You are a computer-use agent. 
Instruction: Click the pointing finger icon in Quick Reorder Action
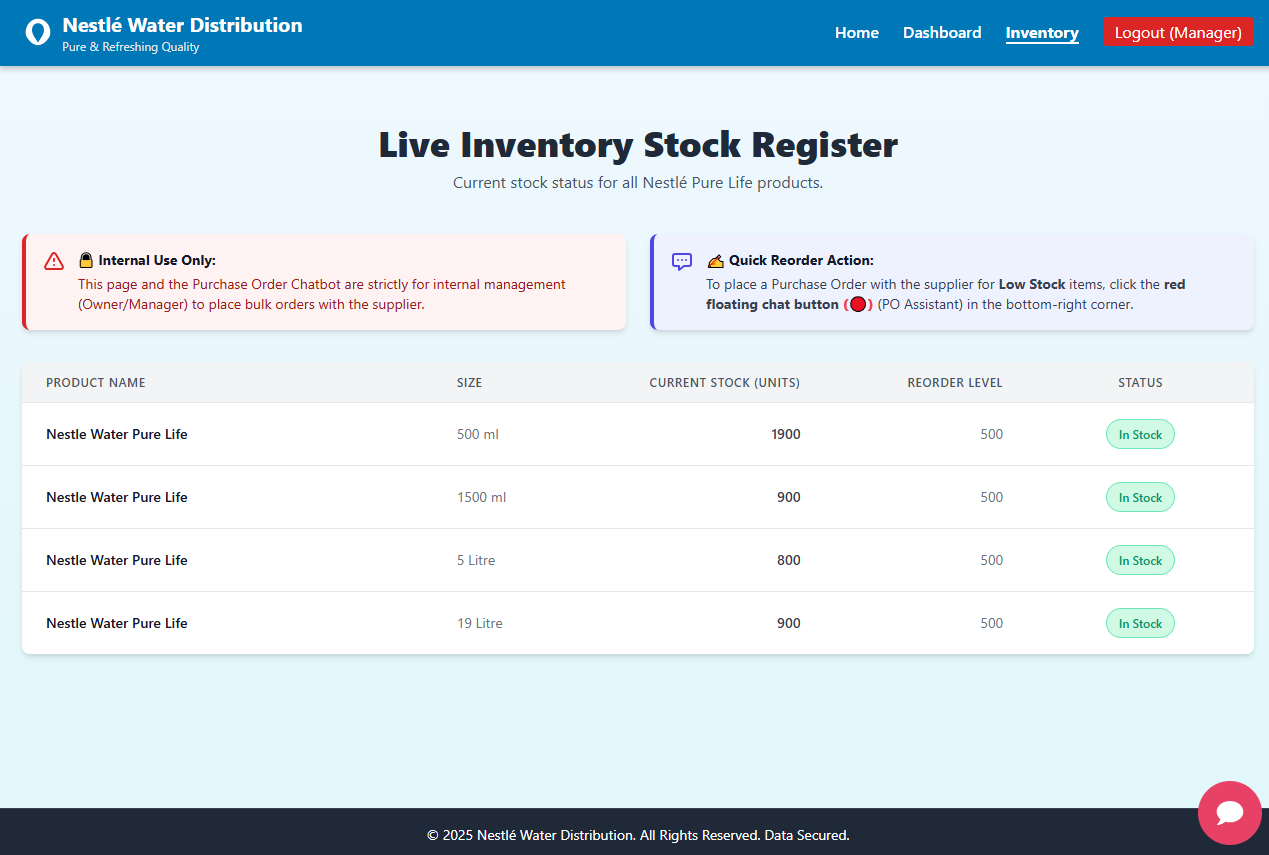pos(714,259)
